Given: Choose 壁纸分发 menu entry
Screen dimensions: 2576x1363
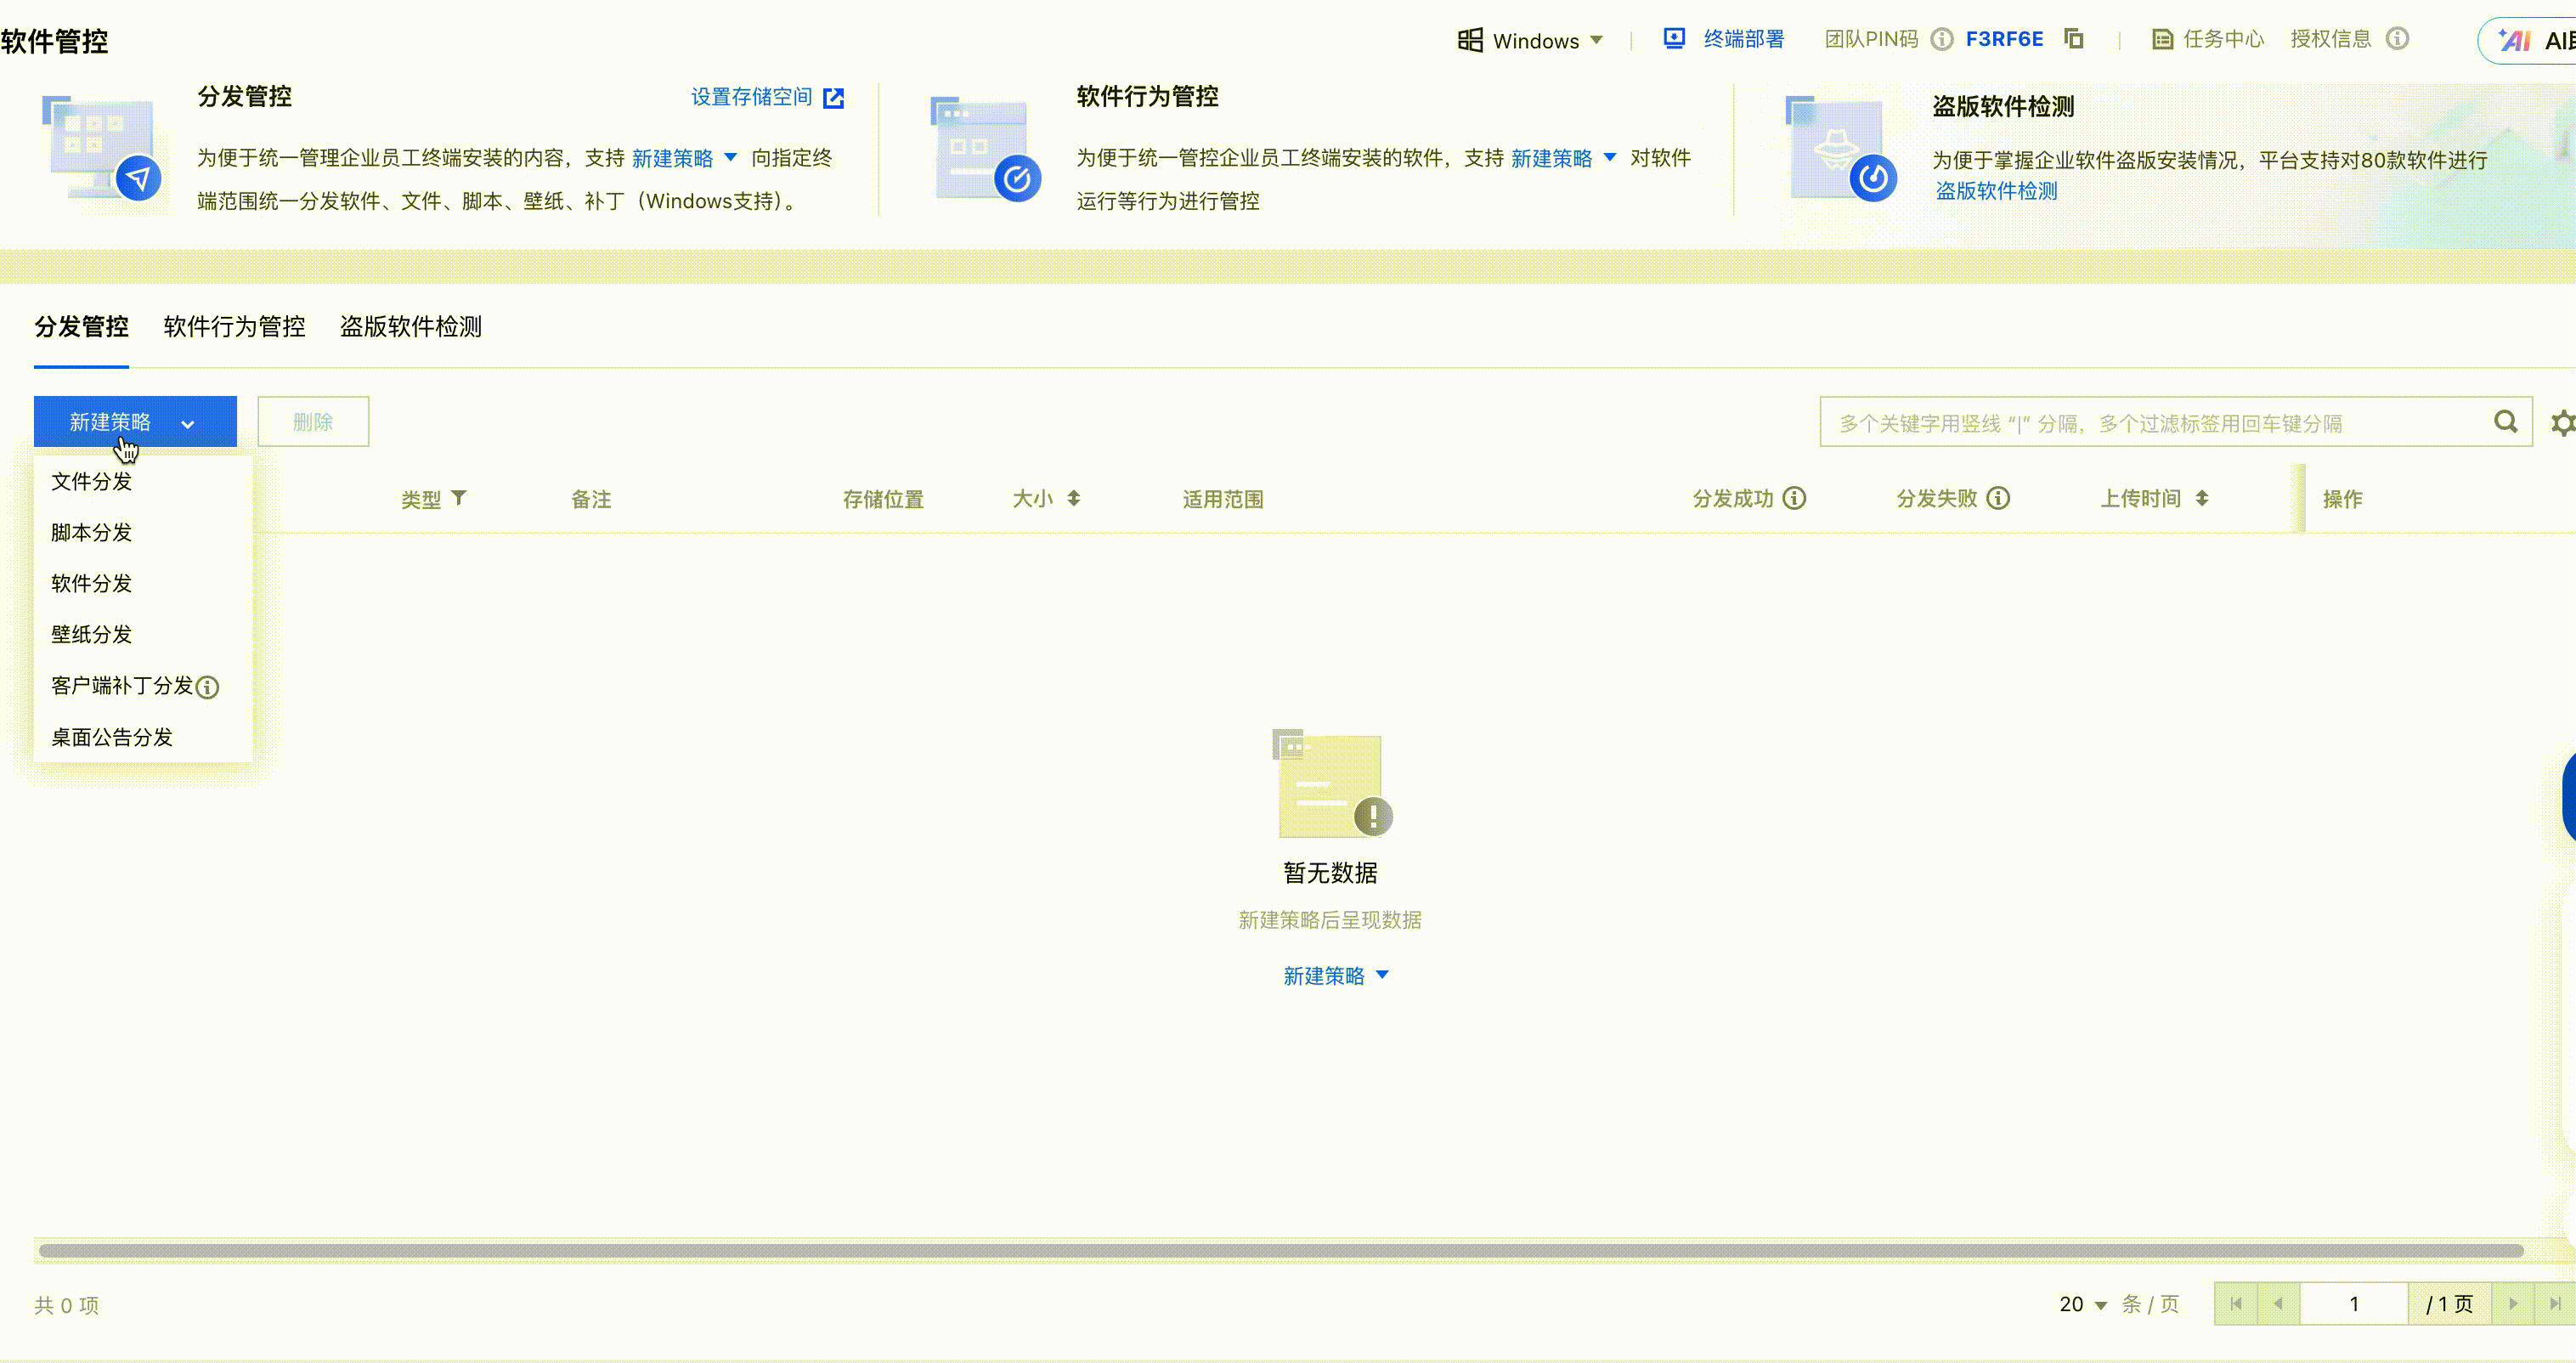Looking at the screenshot, I should (92, 634).
